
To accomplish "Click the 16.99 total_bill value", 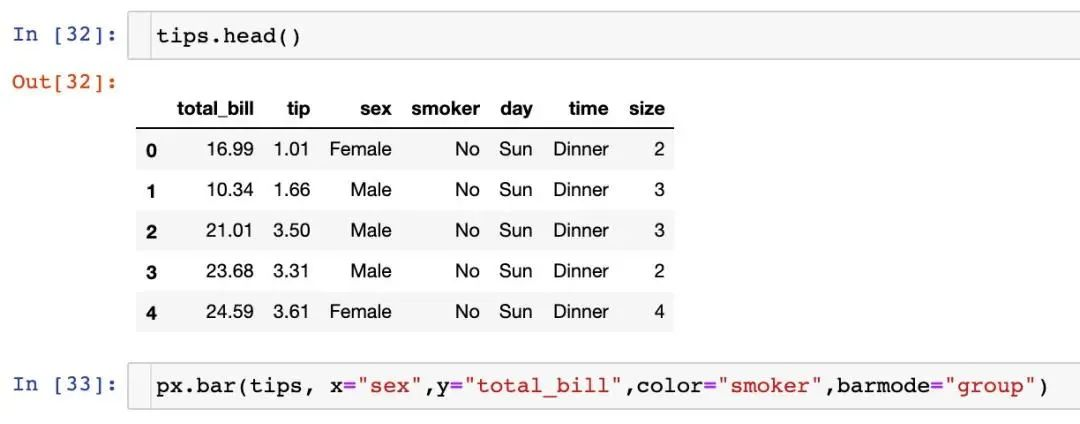I will [x=229, y=149].
